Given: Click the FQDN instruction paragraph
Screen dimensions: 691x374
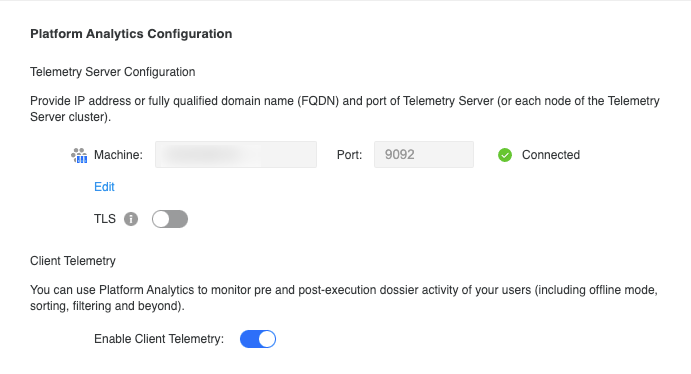Looking at the screenshot, I should 345,109.
